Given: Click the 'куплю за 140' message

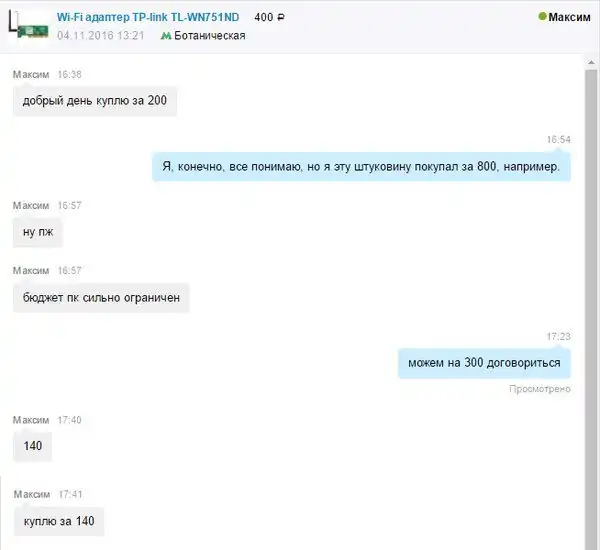Looking at the screenshot, I should pyautogui.click(x=59, y=521).
